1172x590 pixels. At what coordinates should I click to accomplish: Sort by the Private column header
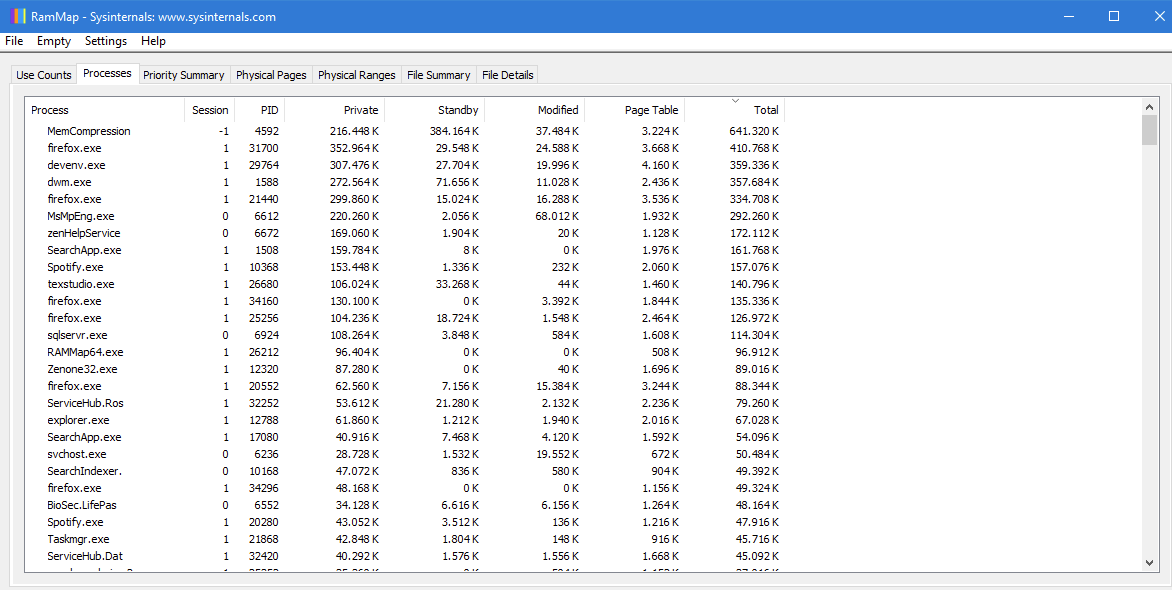tap(334, 110)
